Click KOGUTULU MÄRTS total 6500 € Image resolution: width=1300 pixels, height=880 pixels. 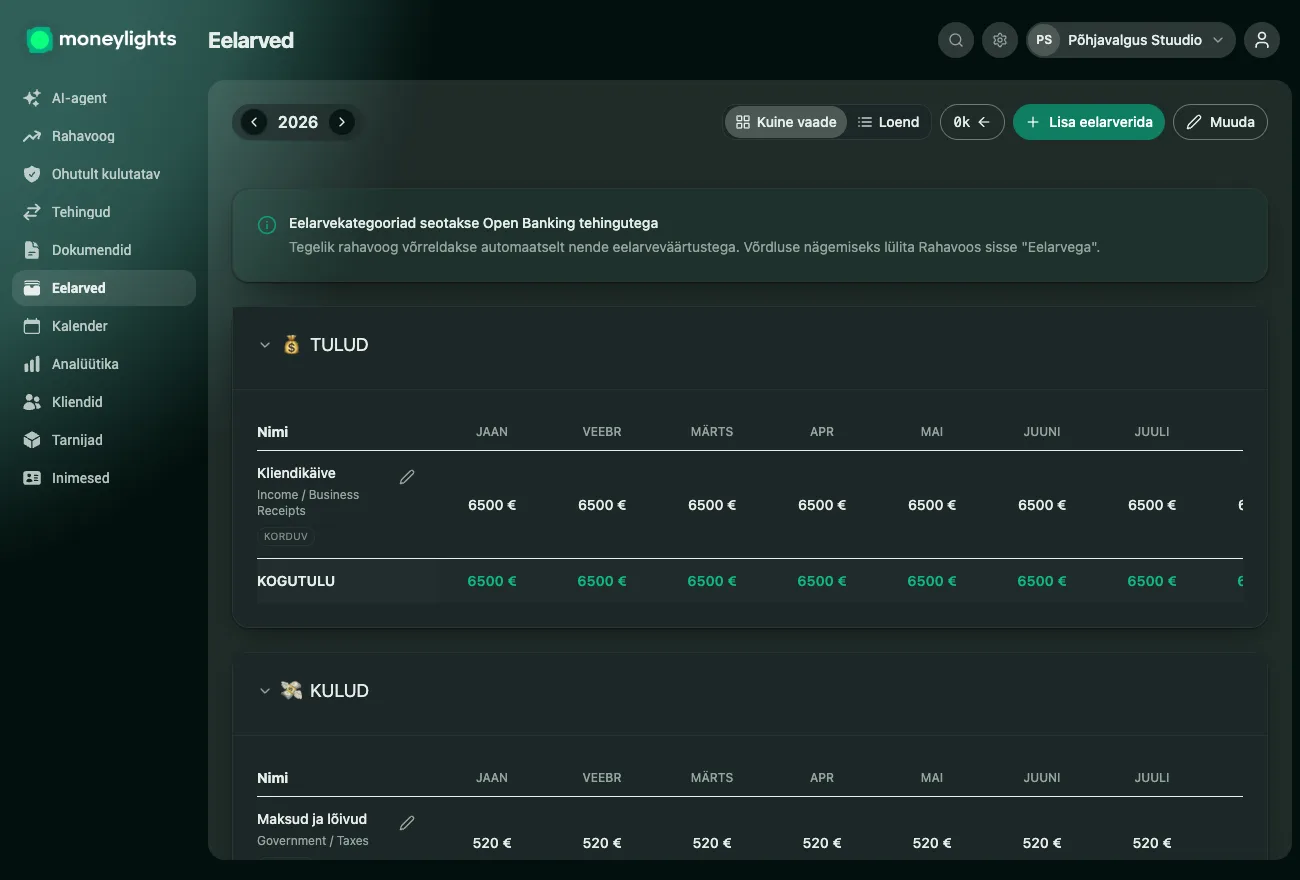[712, 581]
